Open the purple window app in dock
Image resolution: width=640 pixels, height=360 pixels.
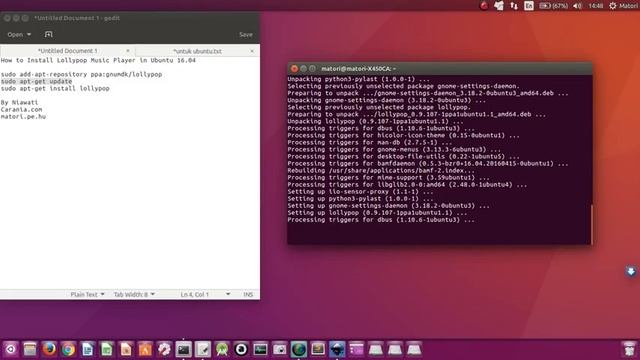(x=356, y=349)
